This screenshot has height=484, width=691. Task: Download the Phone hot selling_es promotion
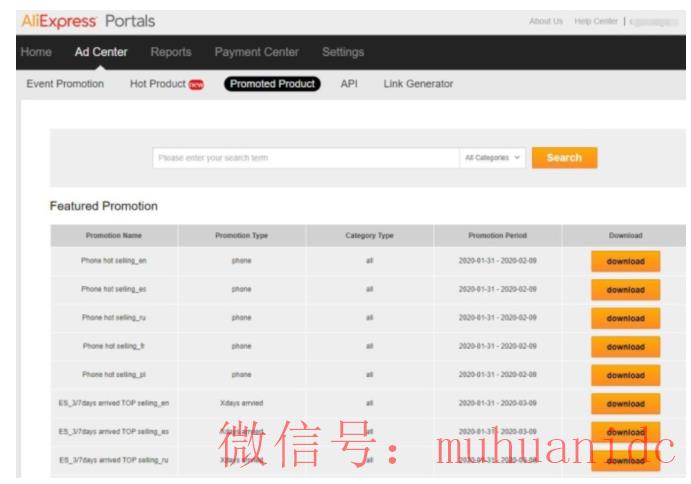(625, 290)
